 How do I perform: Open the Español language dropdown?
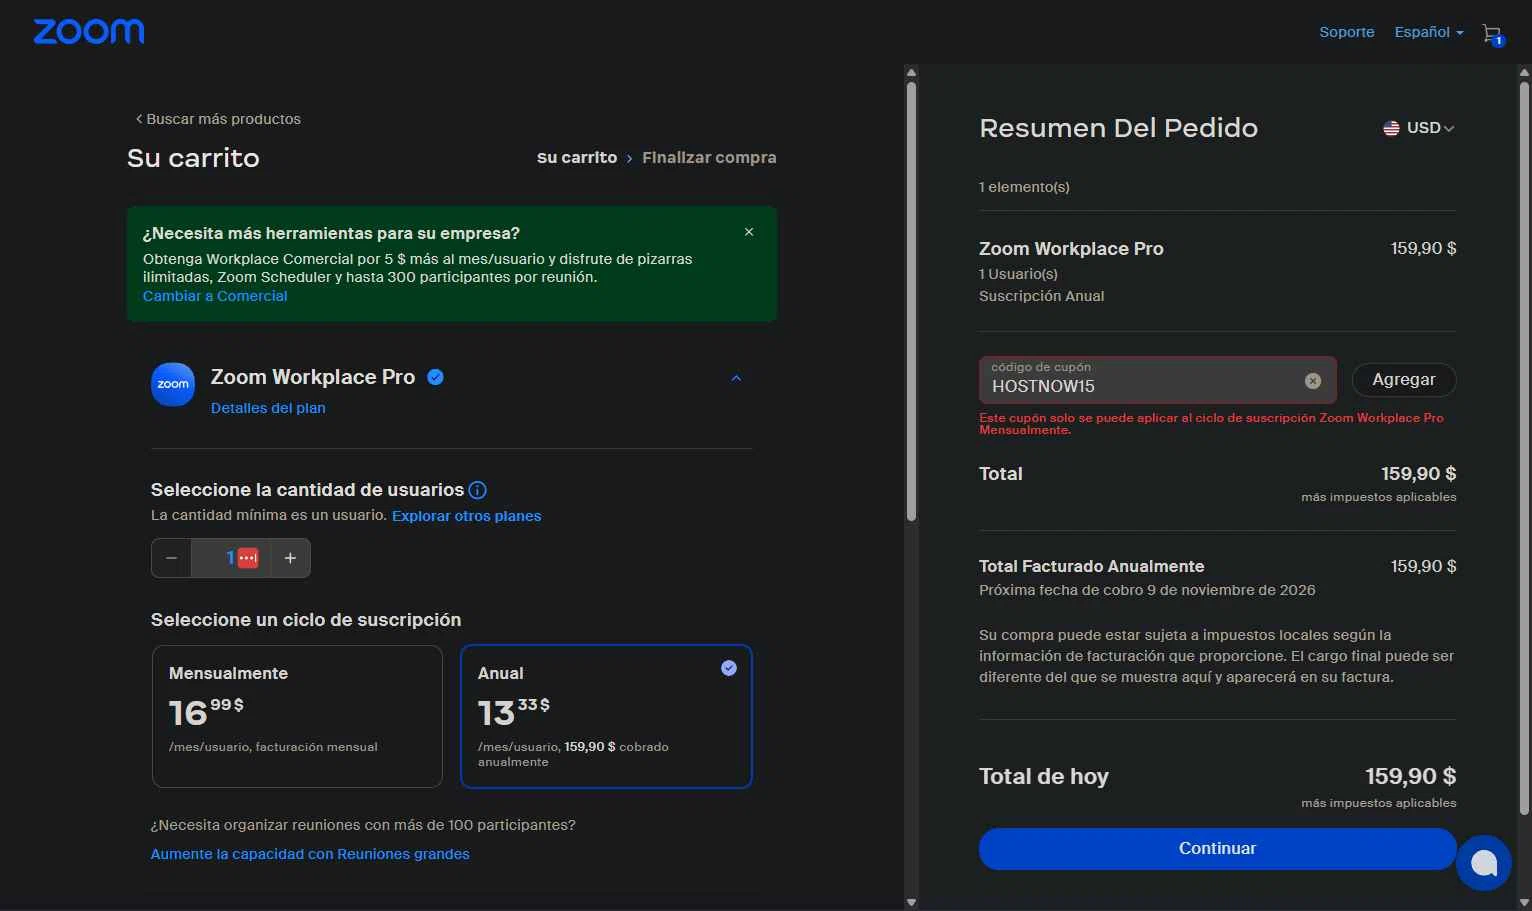tap(1428, 32)
